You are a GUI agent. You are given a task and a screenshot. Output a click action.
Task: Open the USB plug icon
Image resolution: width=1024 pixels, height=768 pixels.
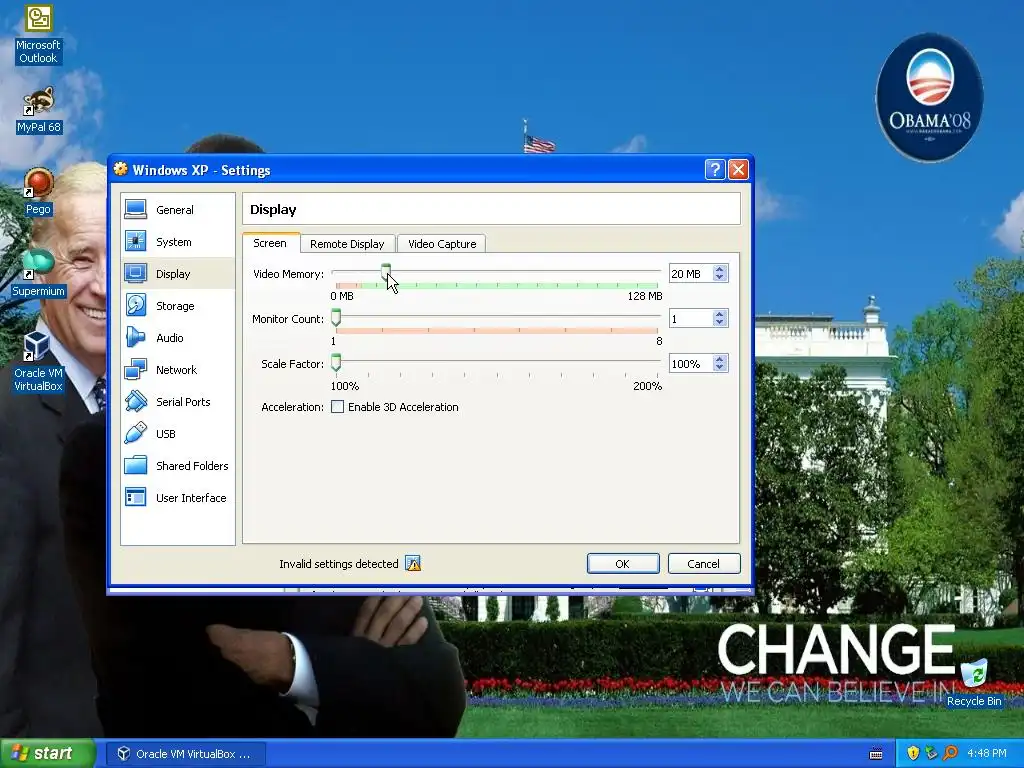[x=135, y=433]
